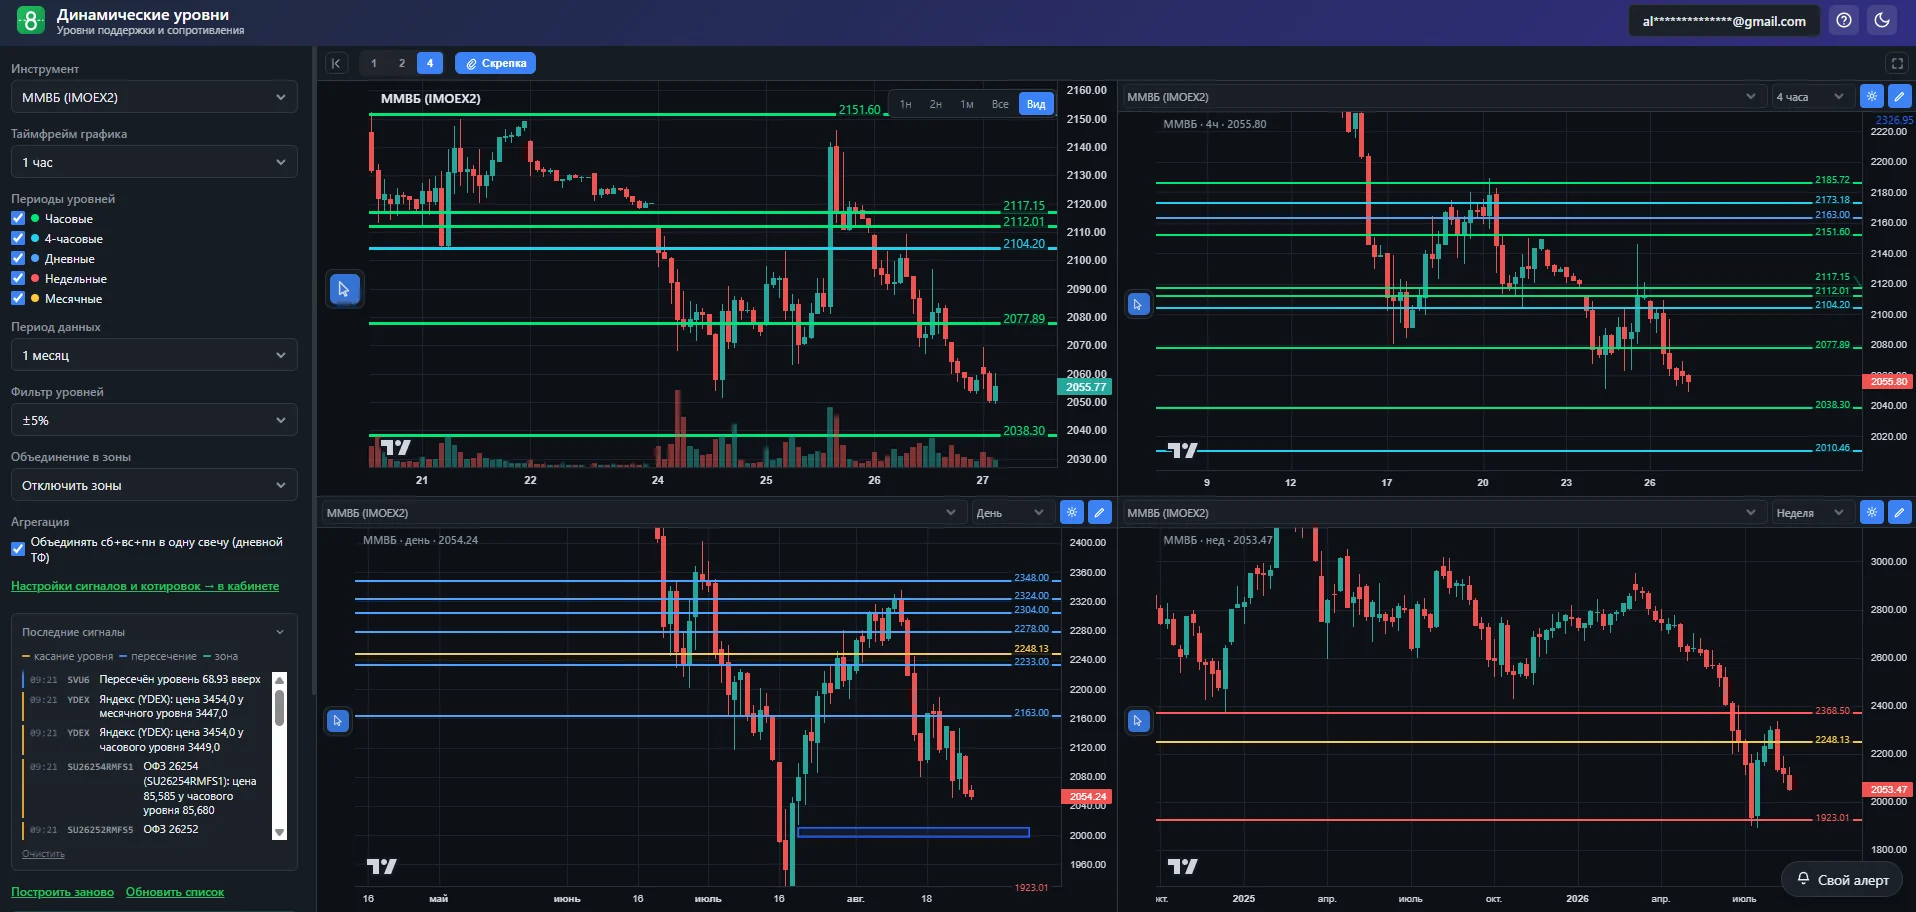Click pencil edit icon on the daily chart
This screenshot has width=1916, height=912.
[x=1099, y=512]
